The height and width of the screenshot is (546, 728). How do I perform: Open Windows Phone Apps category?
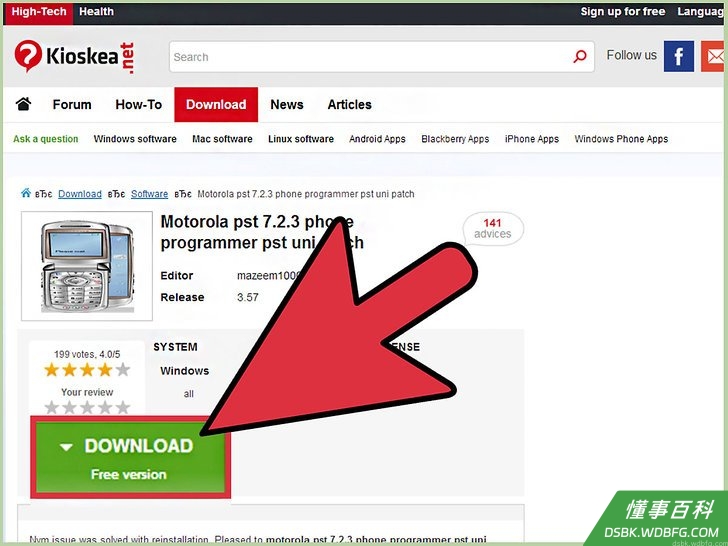tap(621, 139)
